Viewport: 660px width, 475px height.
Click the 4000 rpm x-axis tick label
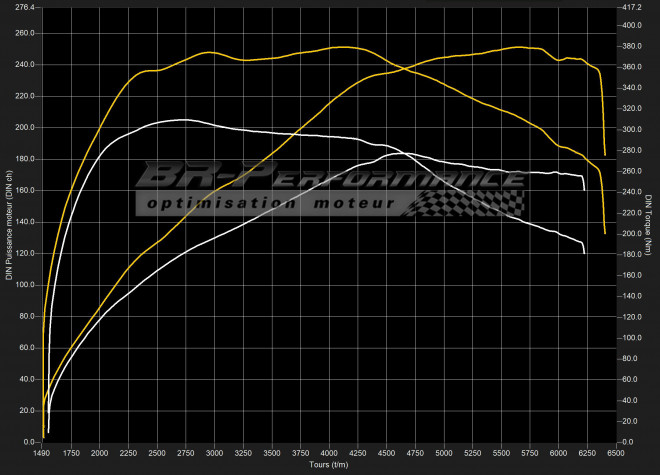click(x=329, y=453)
